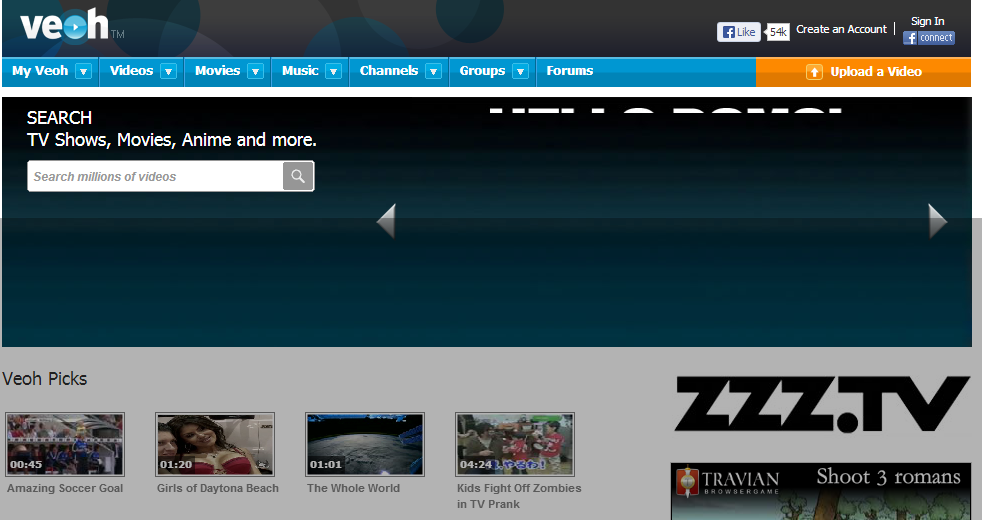Open The Whole World thumbnail
The image size is (982, 520).
click(x=365, y=444)
